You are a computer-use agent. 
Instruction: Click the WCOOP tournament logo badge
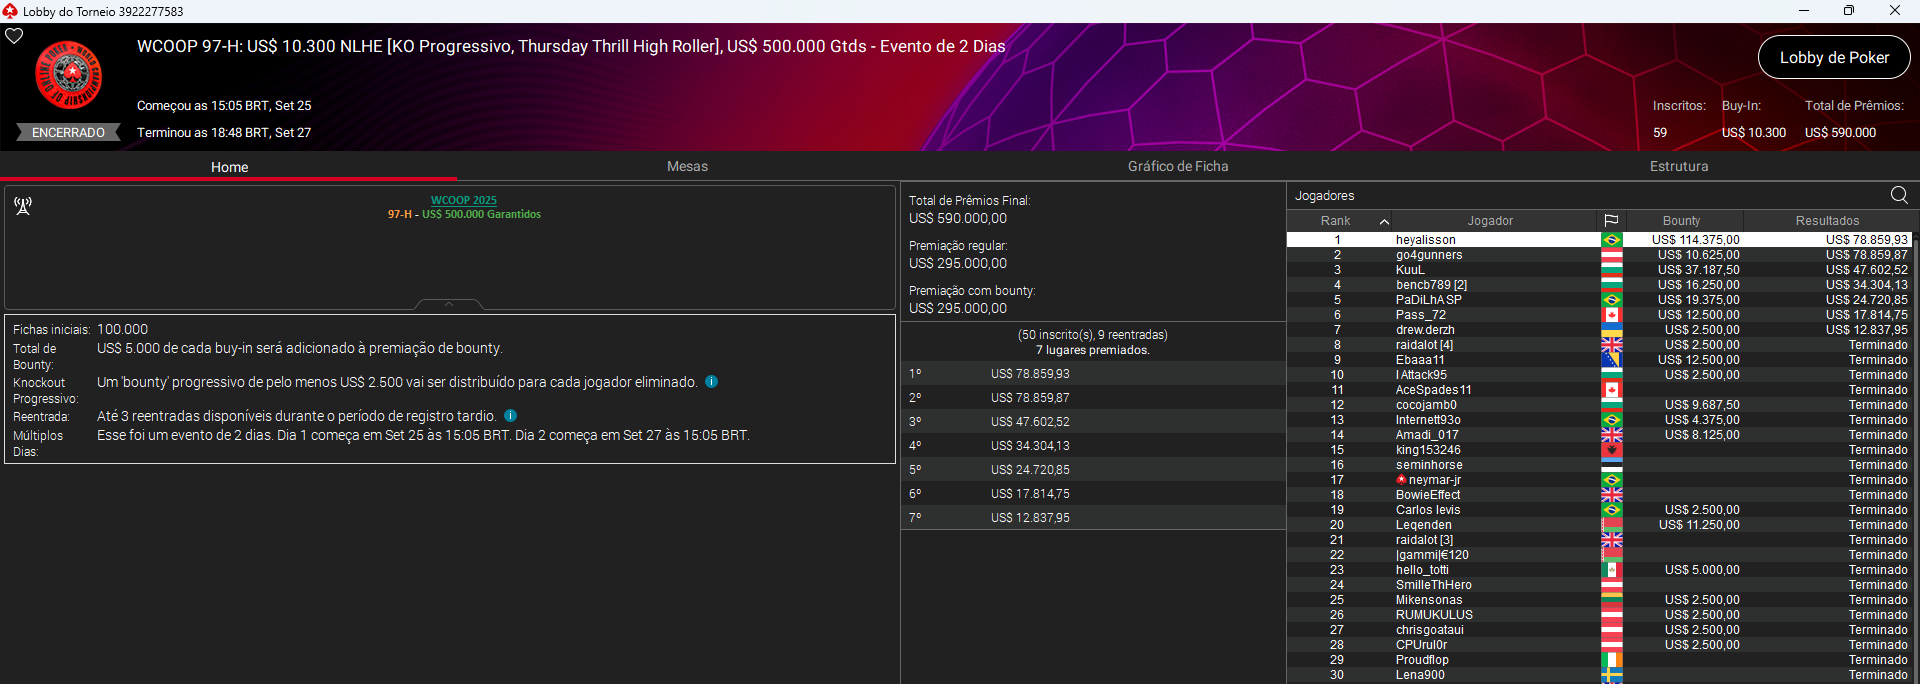click(69, 75)
